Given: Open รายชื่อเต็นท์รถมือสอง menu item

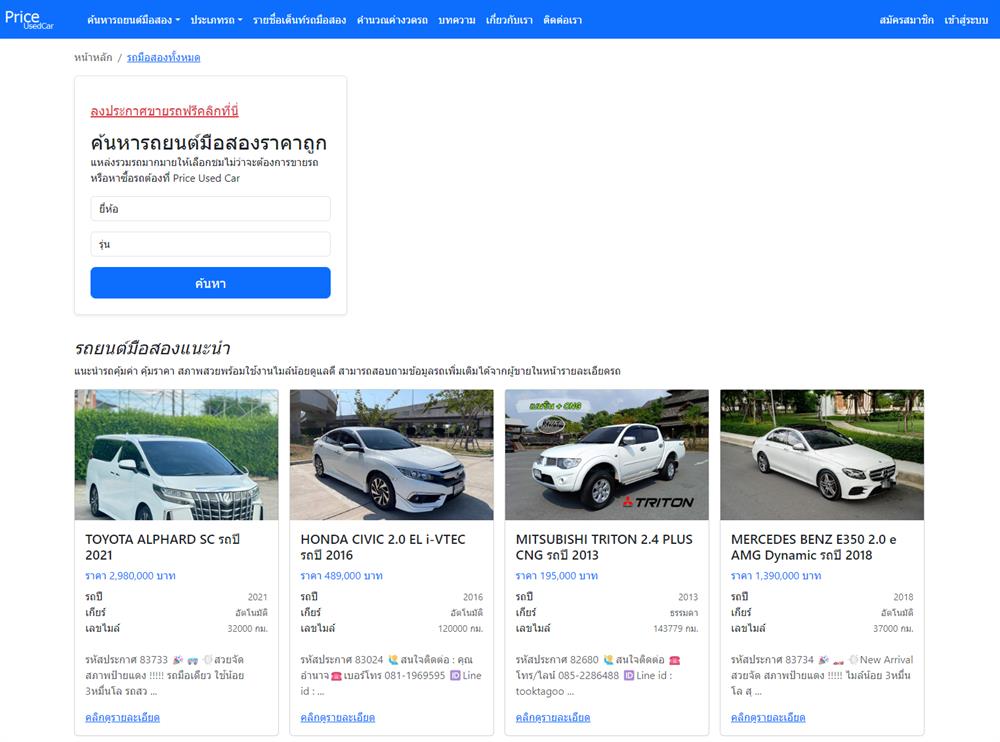Looking at the screenshot, I should tap(299, 20).
